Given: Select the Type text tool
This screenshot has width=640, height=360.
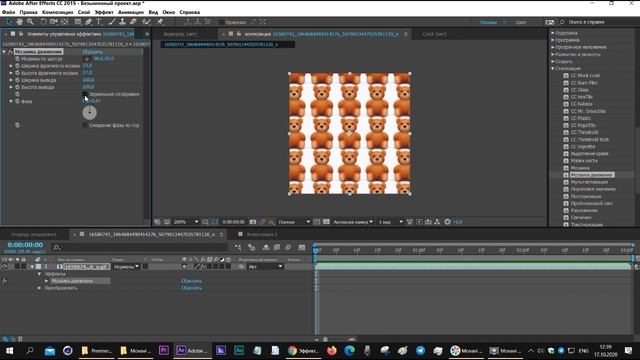Looking at the screenshot, I should pyautogui.click(x=99, y=22).
